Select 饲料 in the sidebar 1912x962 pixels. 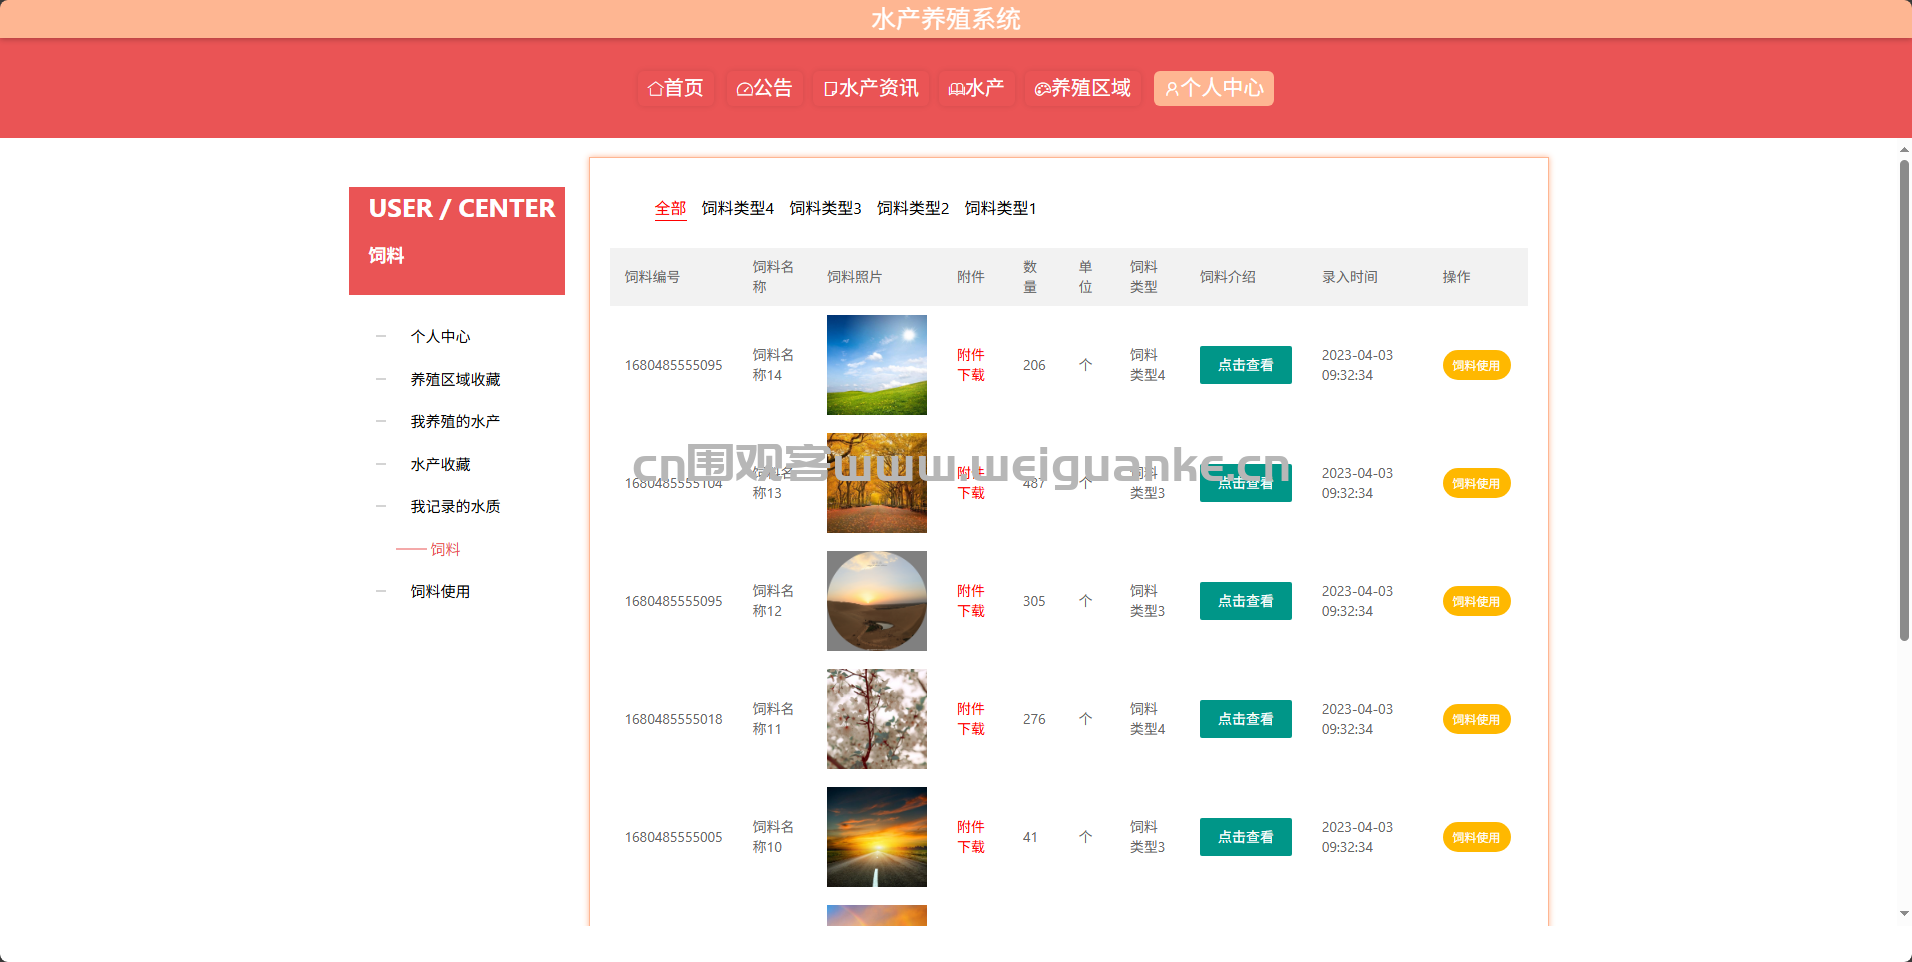click(x=445, y=549)
